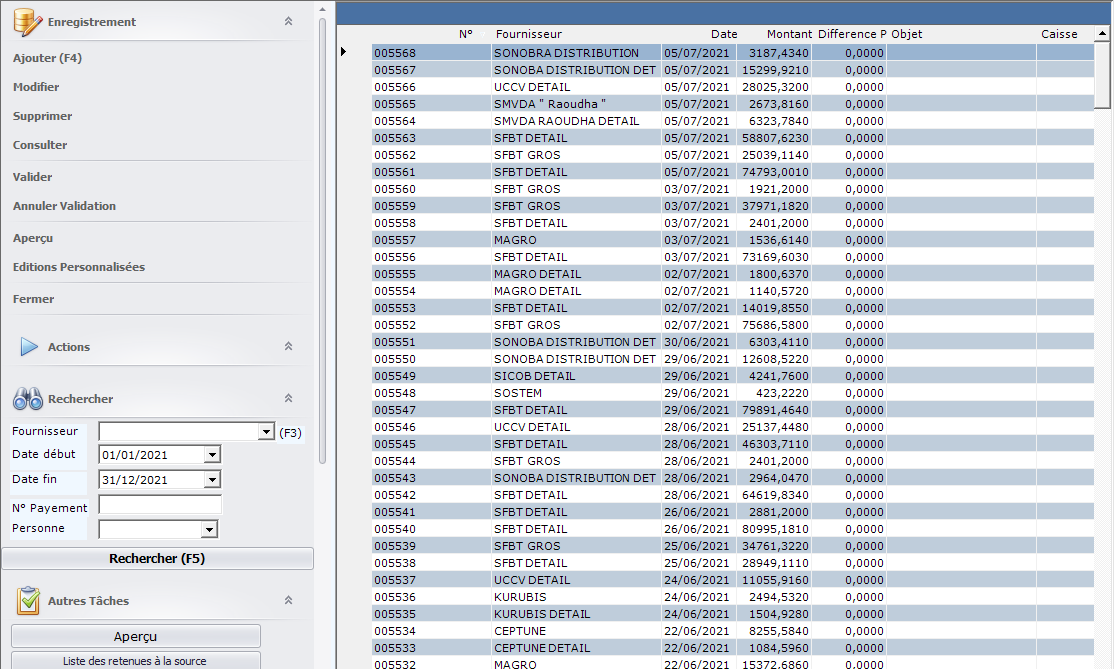Click amount 1140,5720 in row 005554
This screenshot has width=1114, height=669.
click(x=779, y=291)
